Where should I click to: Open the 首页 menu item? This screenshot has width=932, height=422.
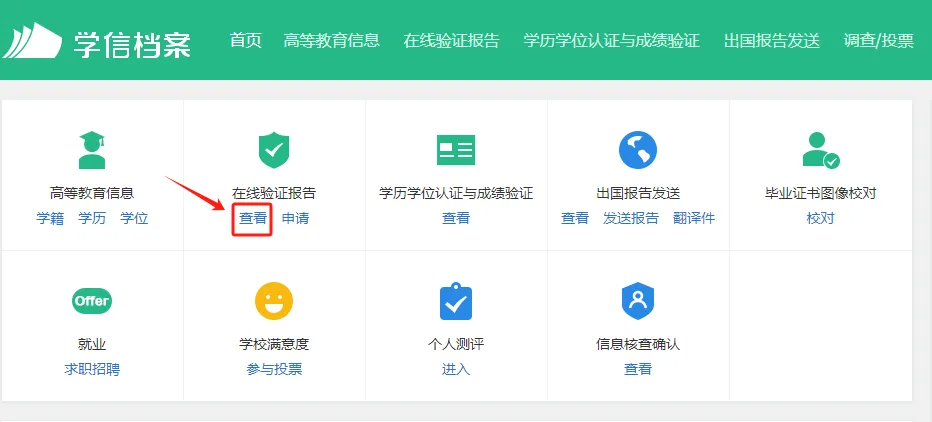[x=245, y=40]
